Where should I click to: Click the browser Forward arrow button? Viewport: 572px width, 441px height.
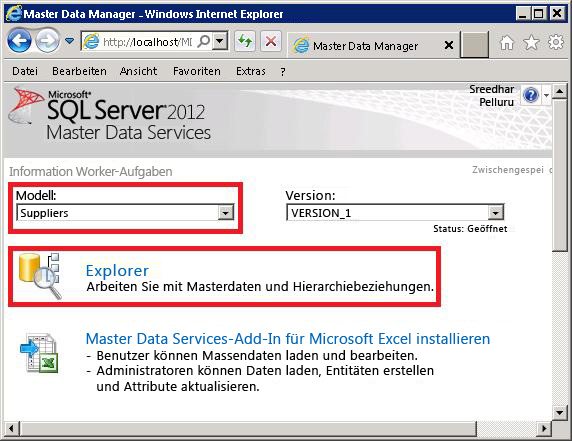pos(47,40)
